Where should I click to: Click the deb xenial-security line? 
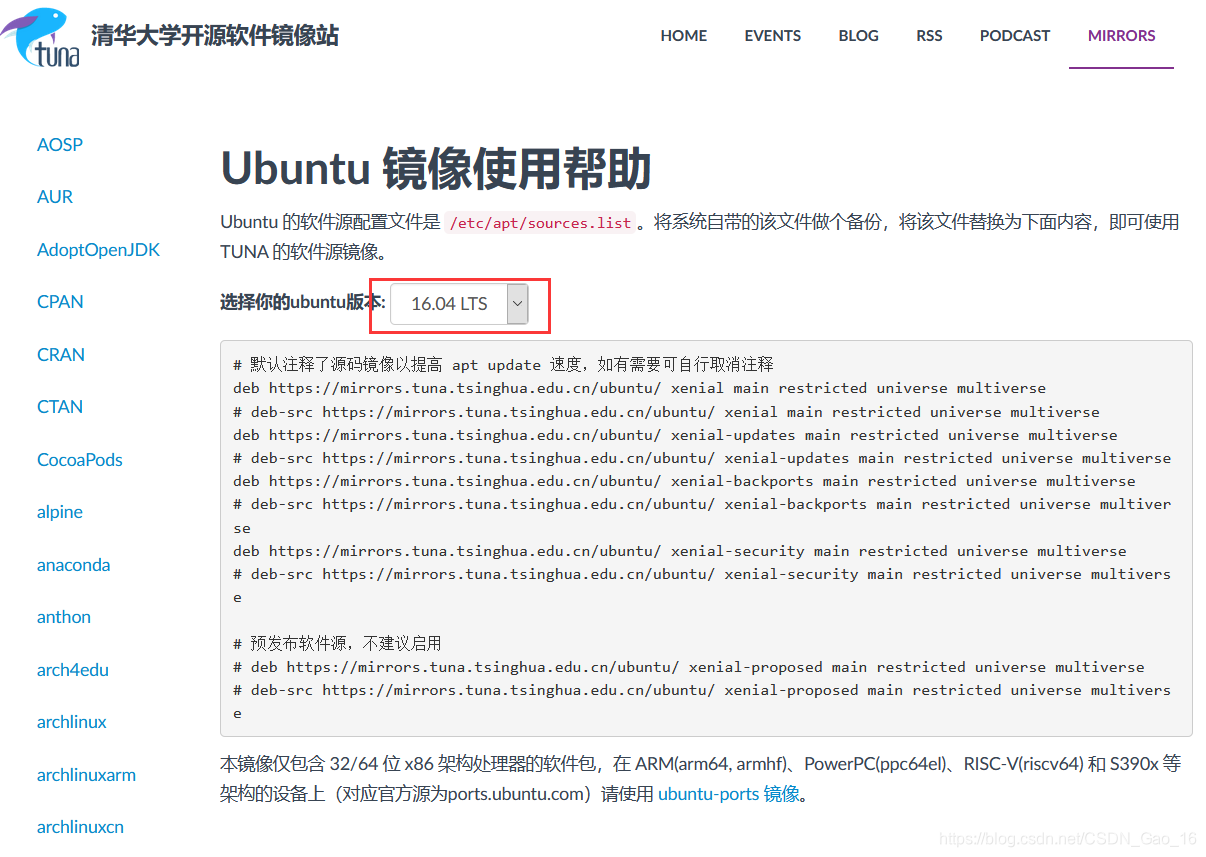tap(680, 551)
